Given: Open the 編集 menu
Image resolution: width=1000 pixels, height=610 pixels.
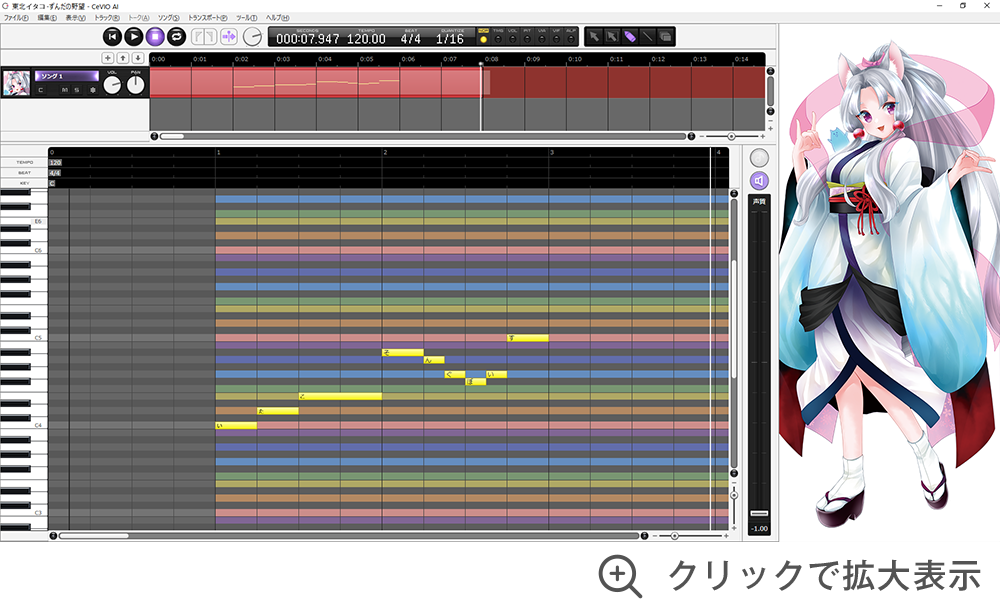Looking at the screenshot, I should pyautogui.click(x=47, y=18).
